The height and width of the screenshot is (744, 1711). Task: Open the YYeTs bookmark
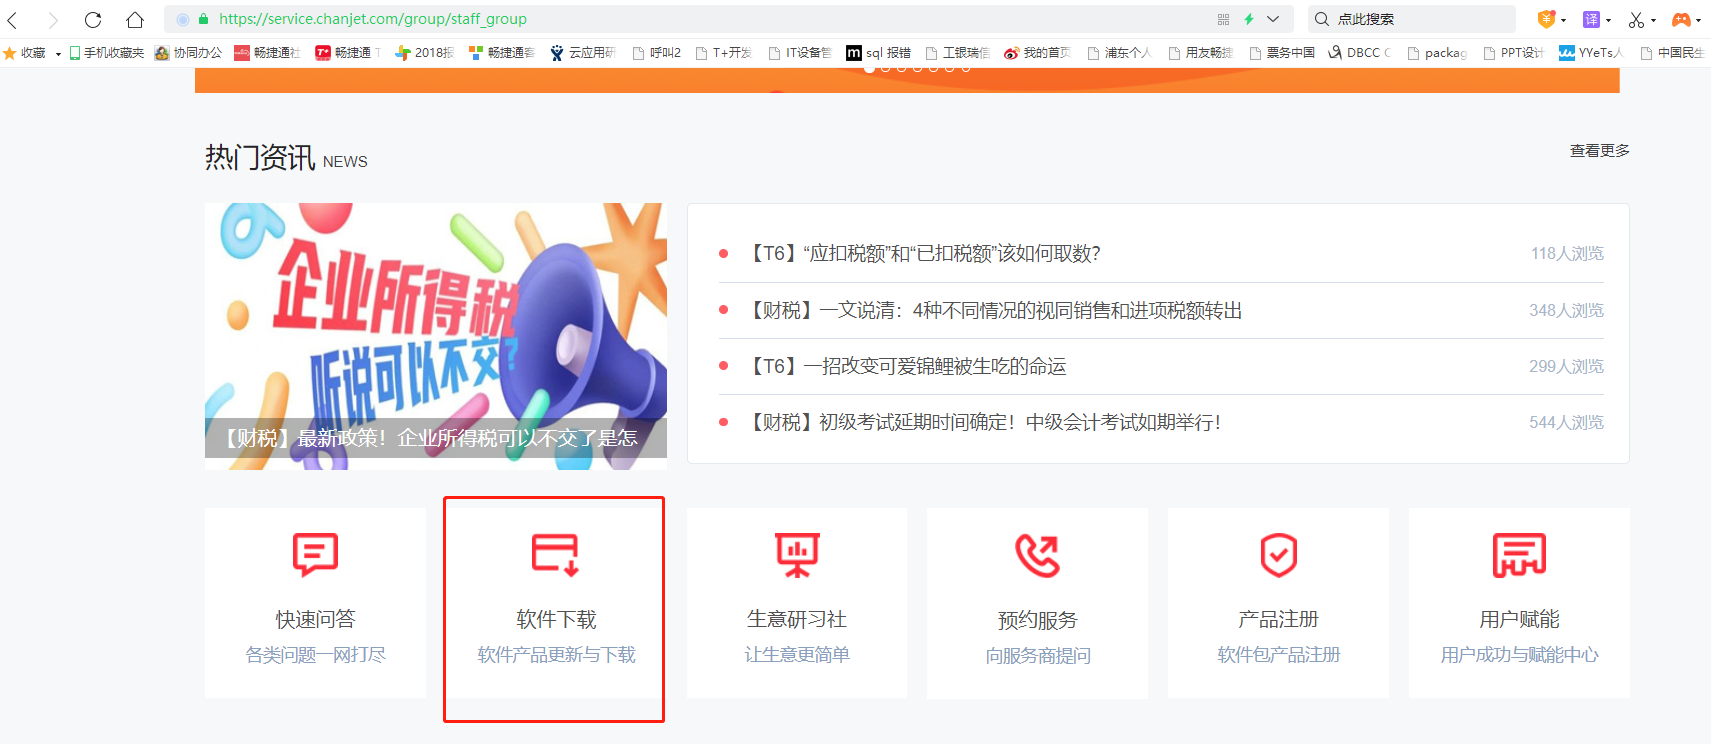pos(1591,53)
